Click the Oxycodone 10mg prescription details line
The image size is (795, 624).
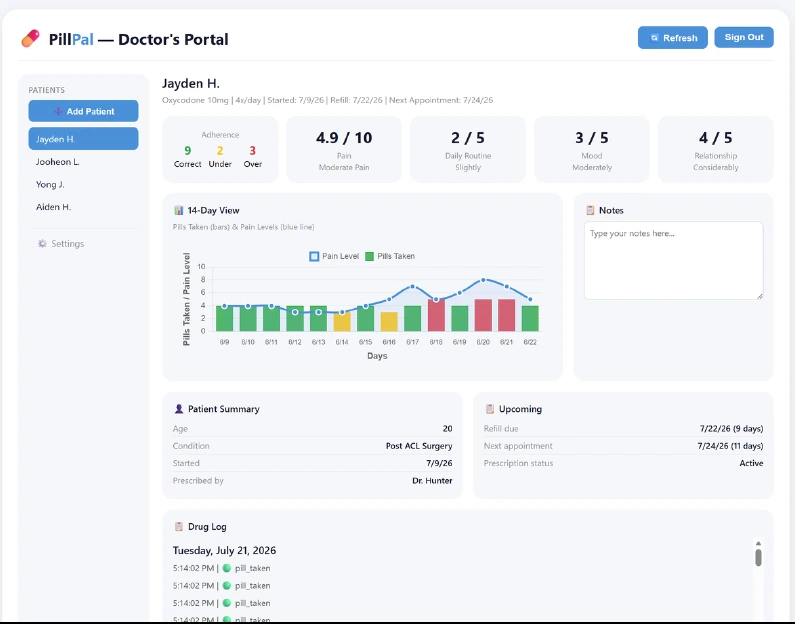tap(327, 100)
